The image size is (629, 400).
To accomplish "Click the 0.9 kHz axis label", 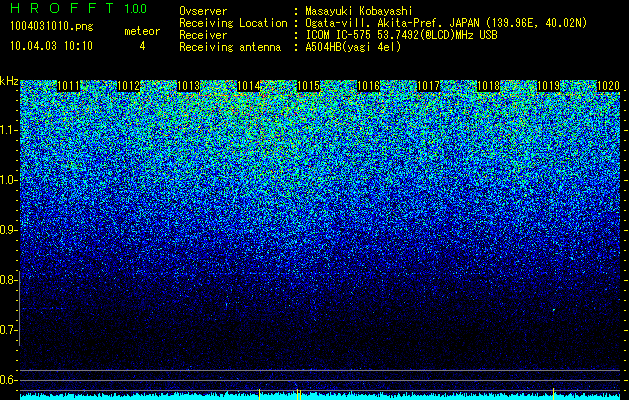I will [8, 230].
